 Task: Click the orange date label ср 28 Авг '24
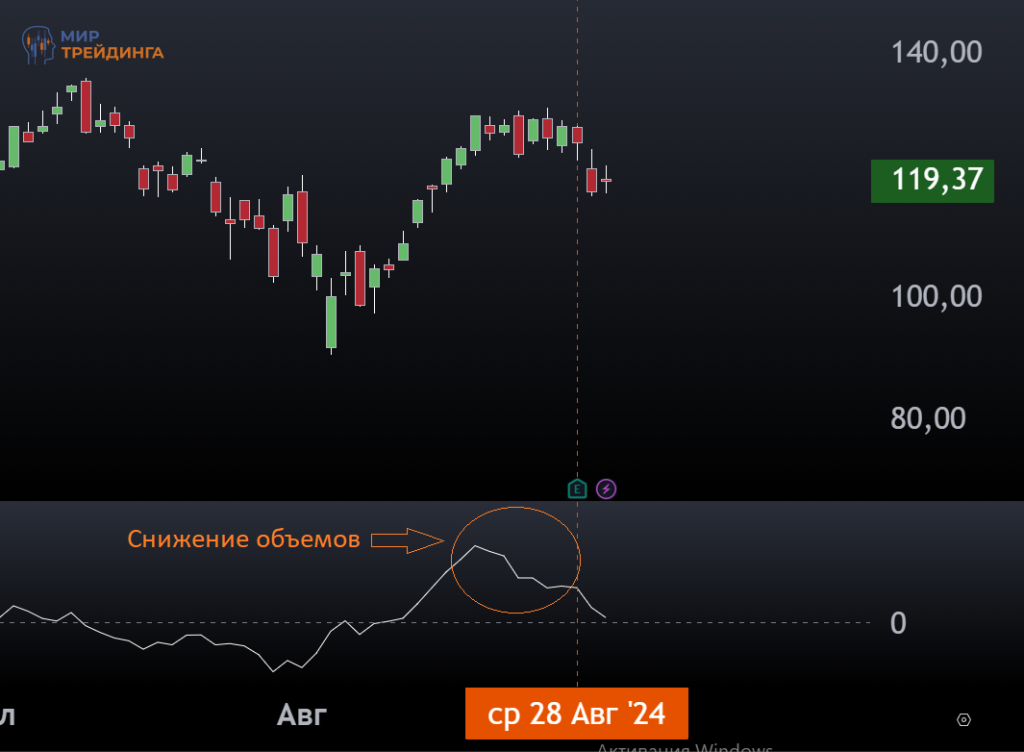click(x=576, y=714)
